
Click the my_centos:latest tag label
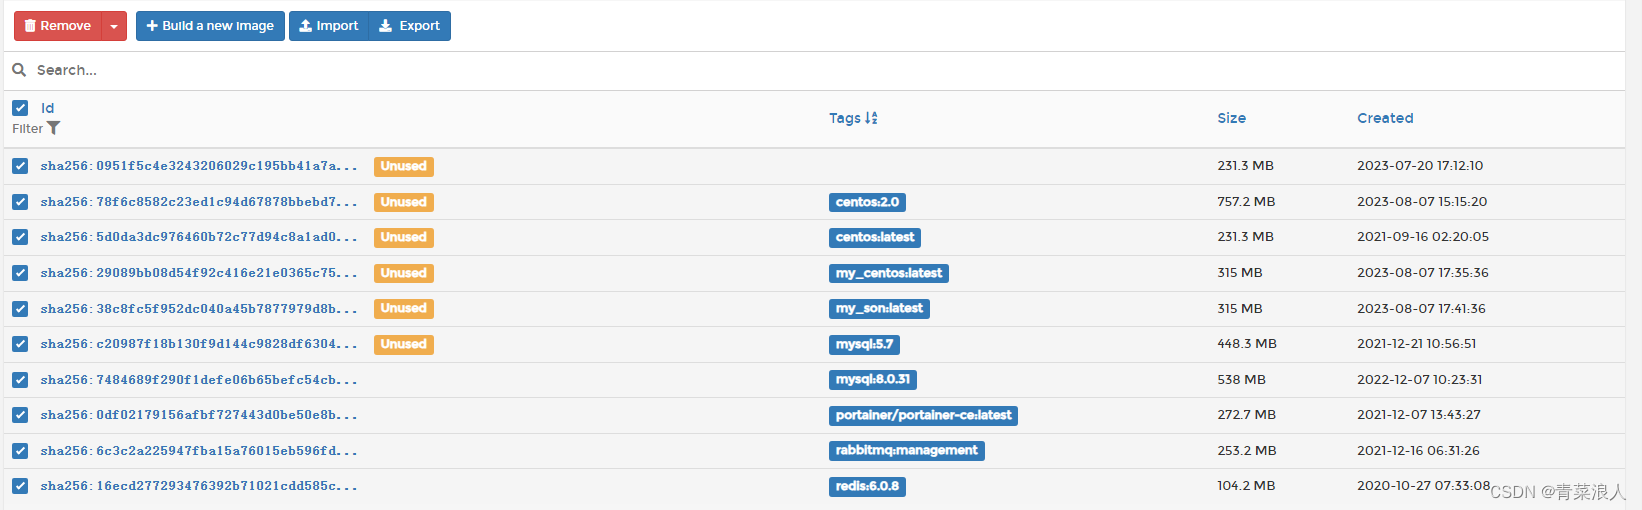pos(889,273)
